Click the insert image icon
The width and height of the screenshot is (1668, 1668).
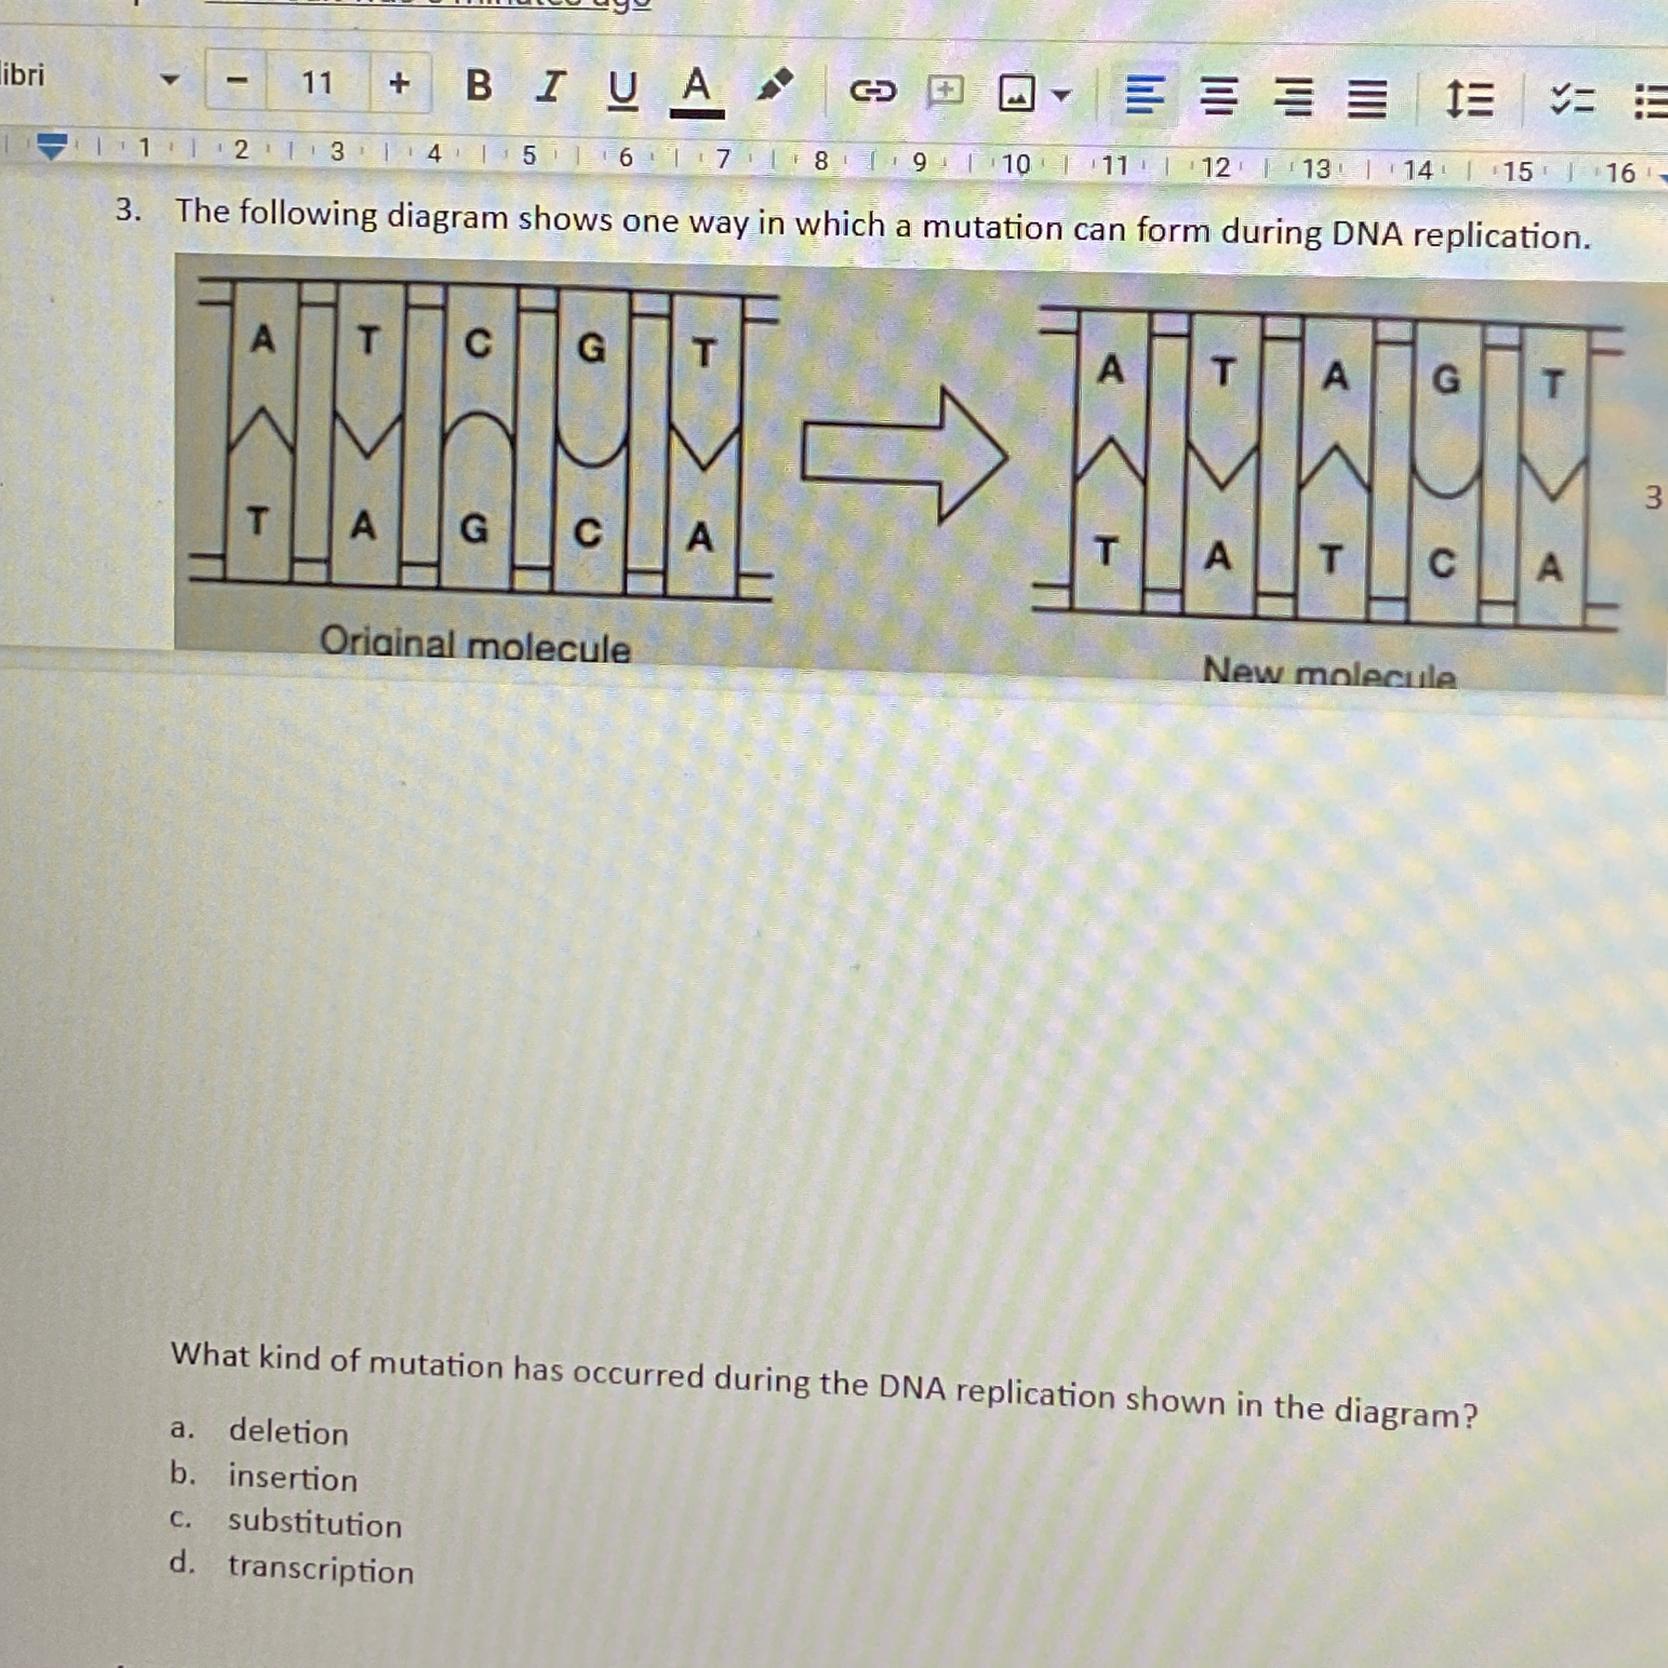(1017, 94)
